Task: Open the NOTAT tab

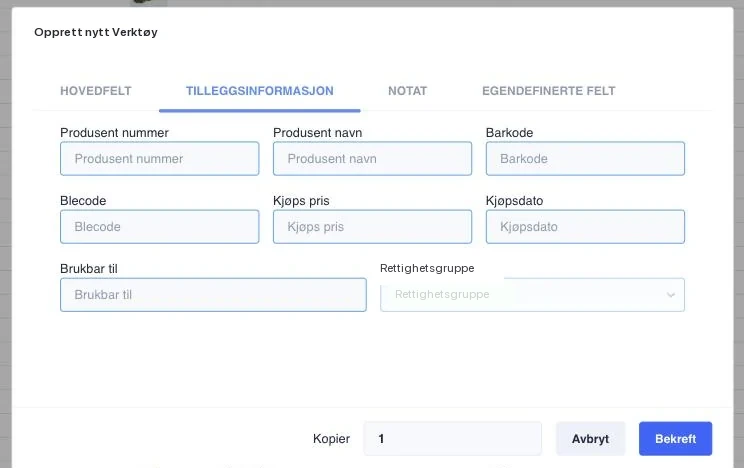Action: pyautogui.click(x=408, y=91)
